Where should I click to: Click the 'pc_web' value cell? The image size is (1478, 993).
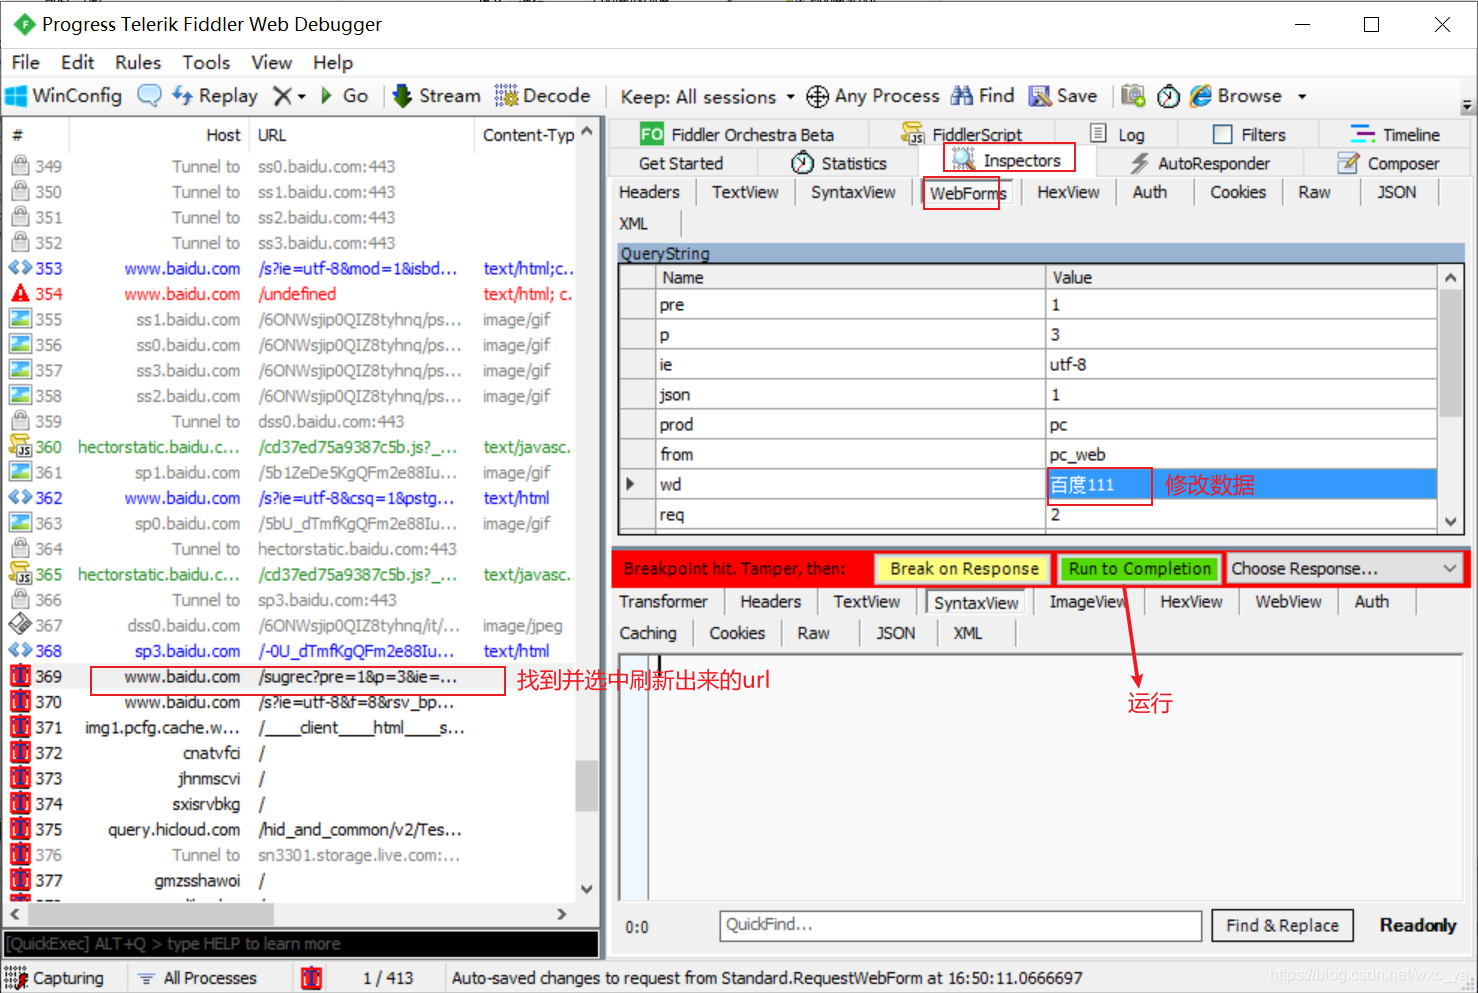(x=1240, y=455)
